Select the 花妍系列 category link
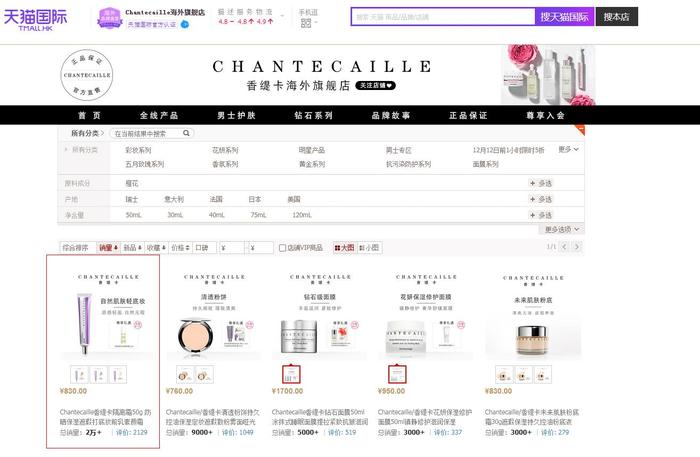Viewport: 700px width, 457px height. tap(225, 150)
